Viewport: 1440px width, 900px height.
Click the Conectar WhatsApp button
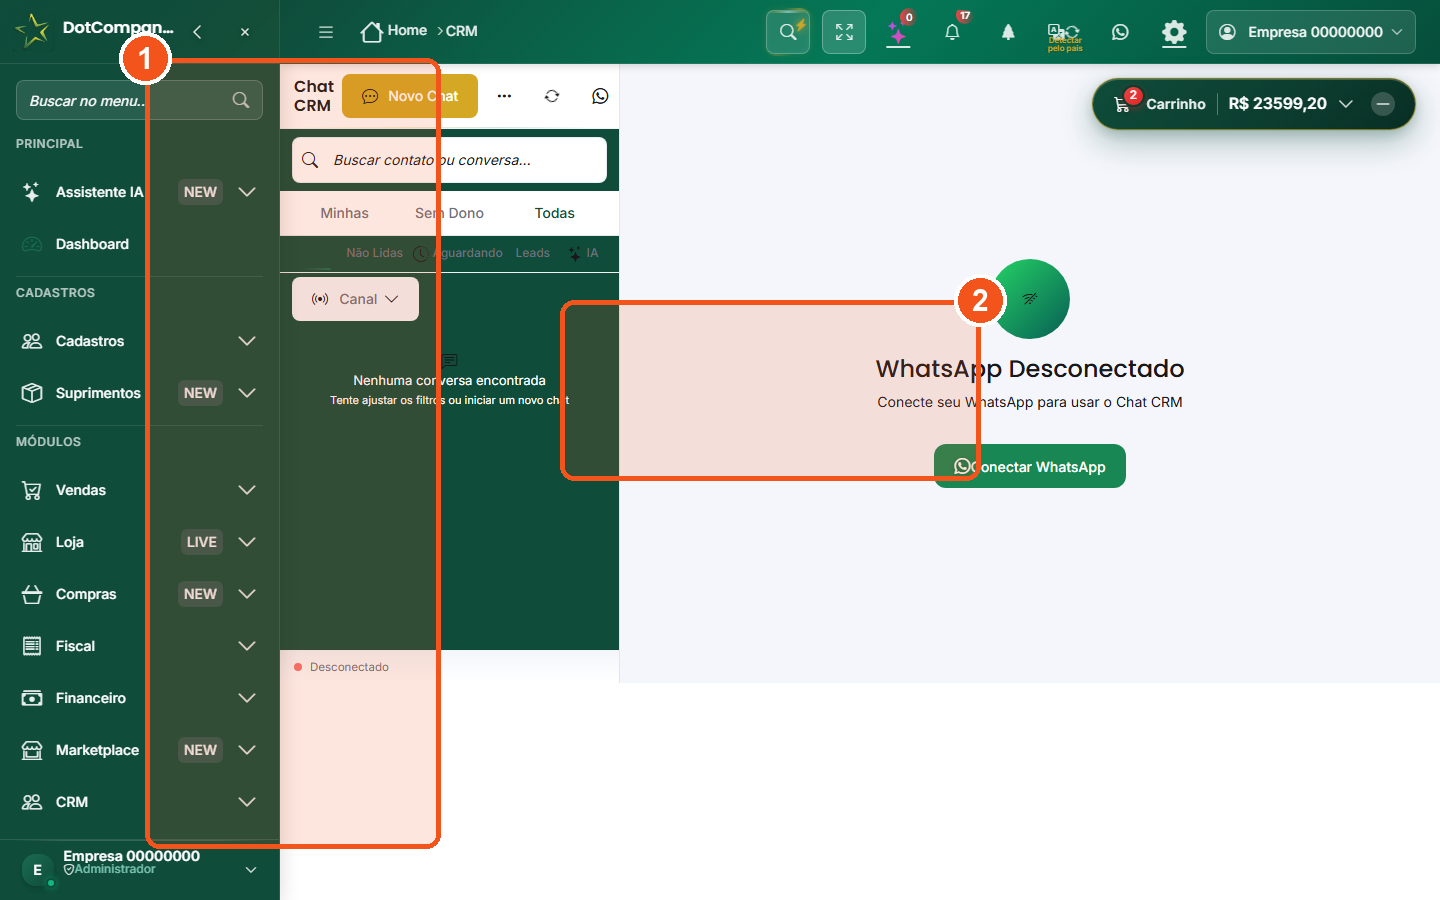(1030, 466)
